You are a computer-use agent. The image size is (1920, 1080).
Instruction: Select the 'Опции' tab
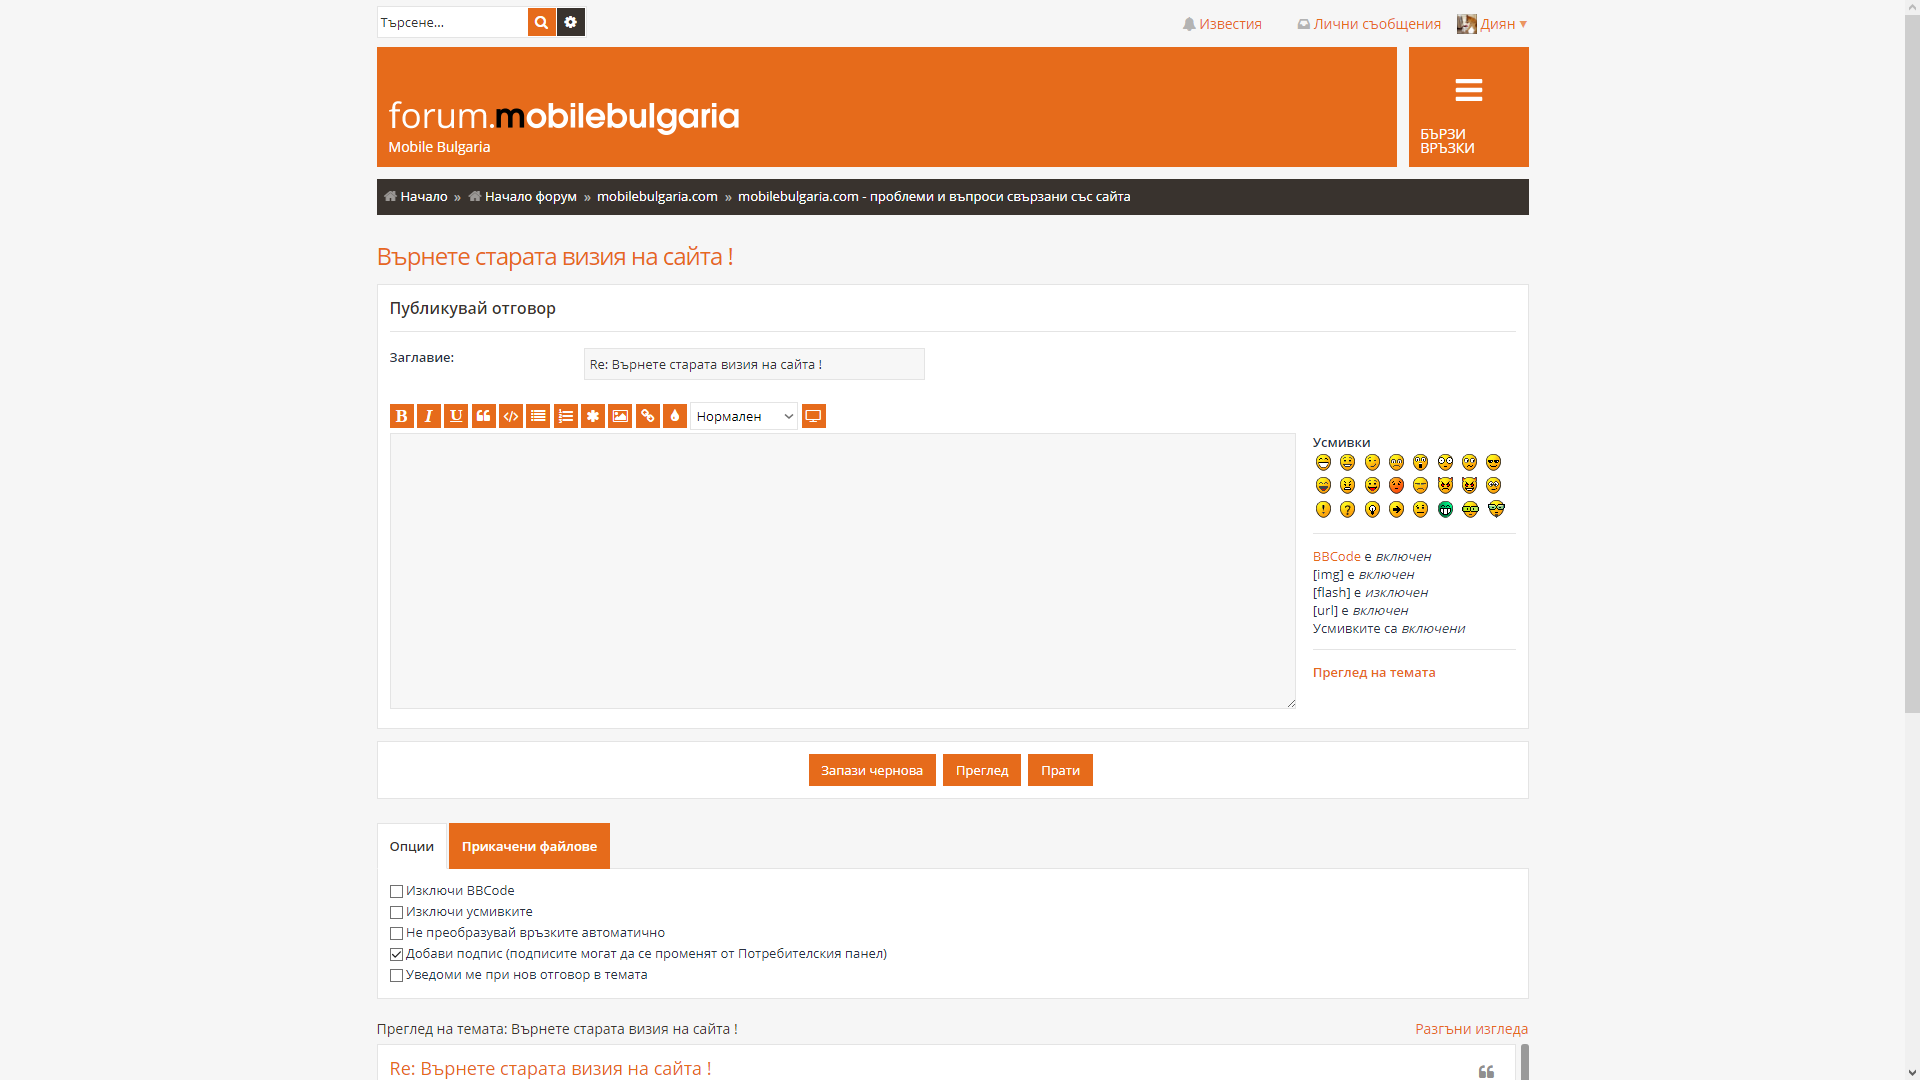click(412, 846)
